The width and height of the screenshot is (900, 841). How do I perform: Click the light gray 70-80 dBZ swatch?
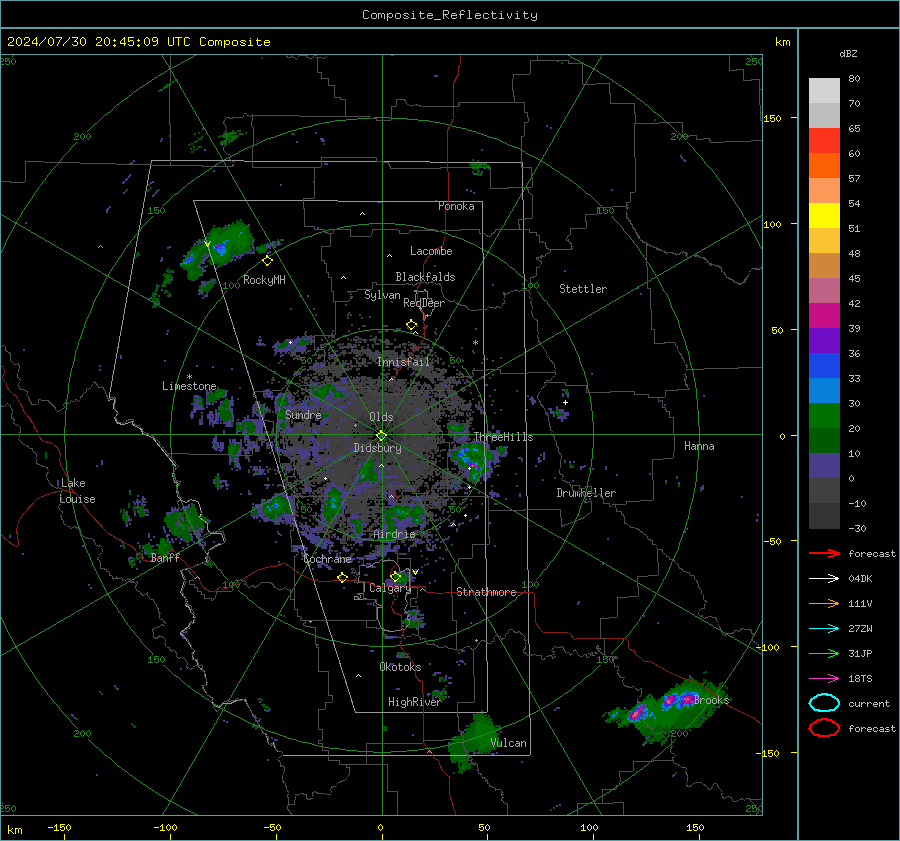click(x=824, y=91)
